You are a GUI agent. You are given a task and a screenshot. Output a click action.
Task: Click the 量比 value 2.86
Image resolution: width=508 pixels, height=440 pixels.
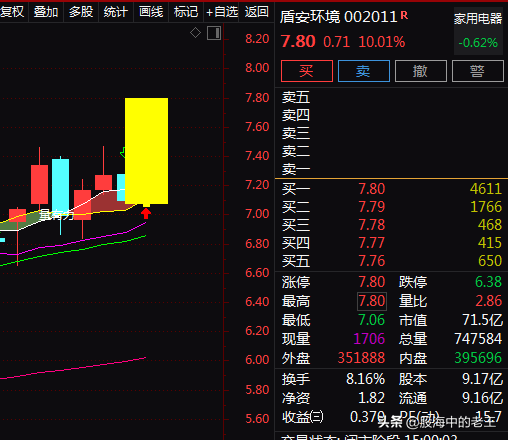(x=488, y=301)
